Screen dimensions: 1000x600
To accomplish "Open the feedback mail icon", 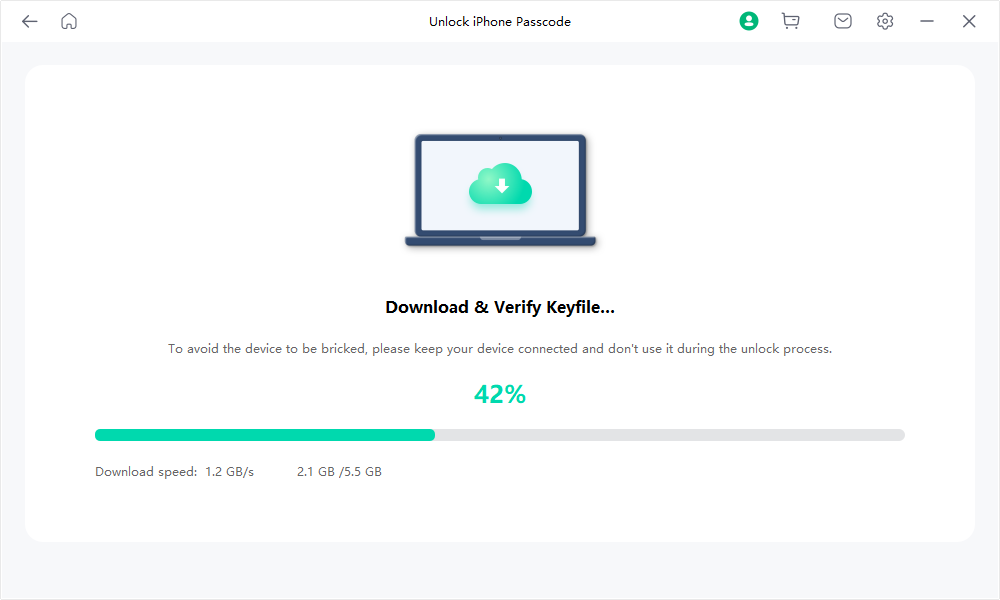I will click(843, 20).
